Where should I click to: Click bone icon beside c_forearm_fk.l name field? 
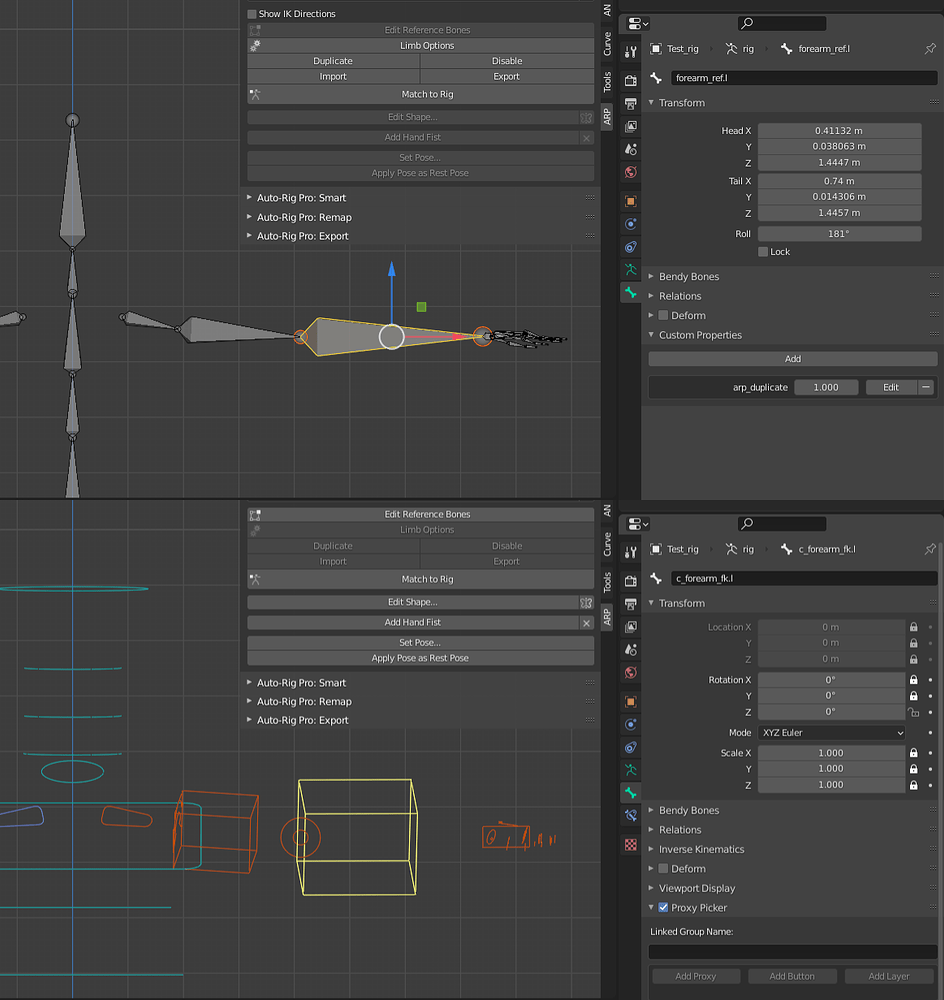(x=656, y=578)
